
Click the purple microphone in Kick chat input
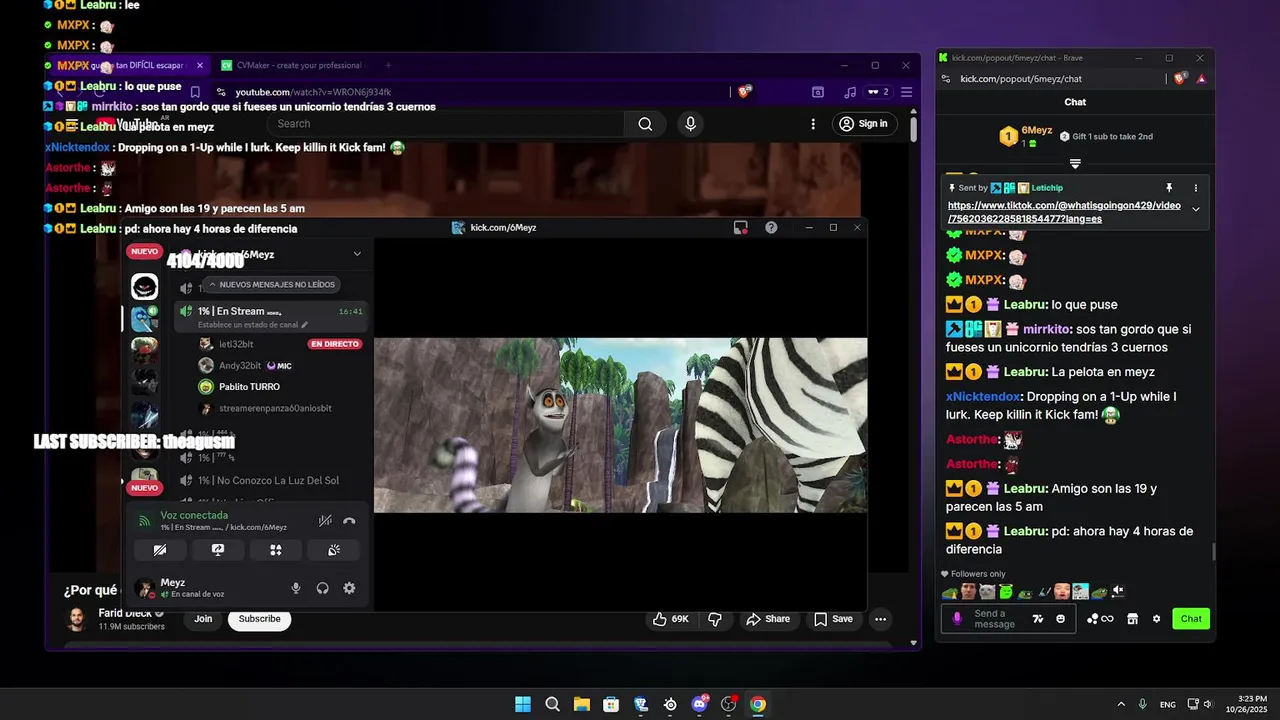pyautogui.click(x=957, y=619)
